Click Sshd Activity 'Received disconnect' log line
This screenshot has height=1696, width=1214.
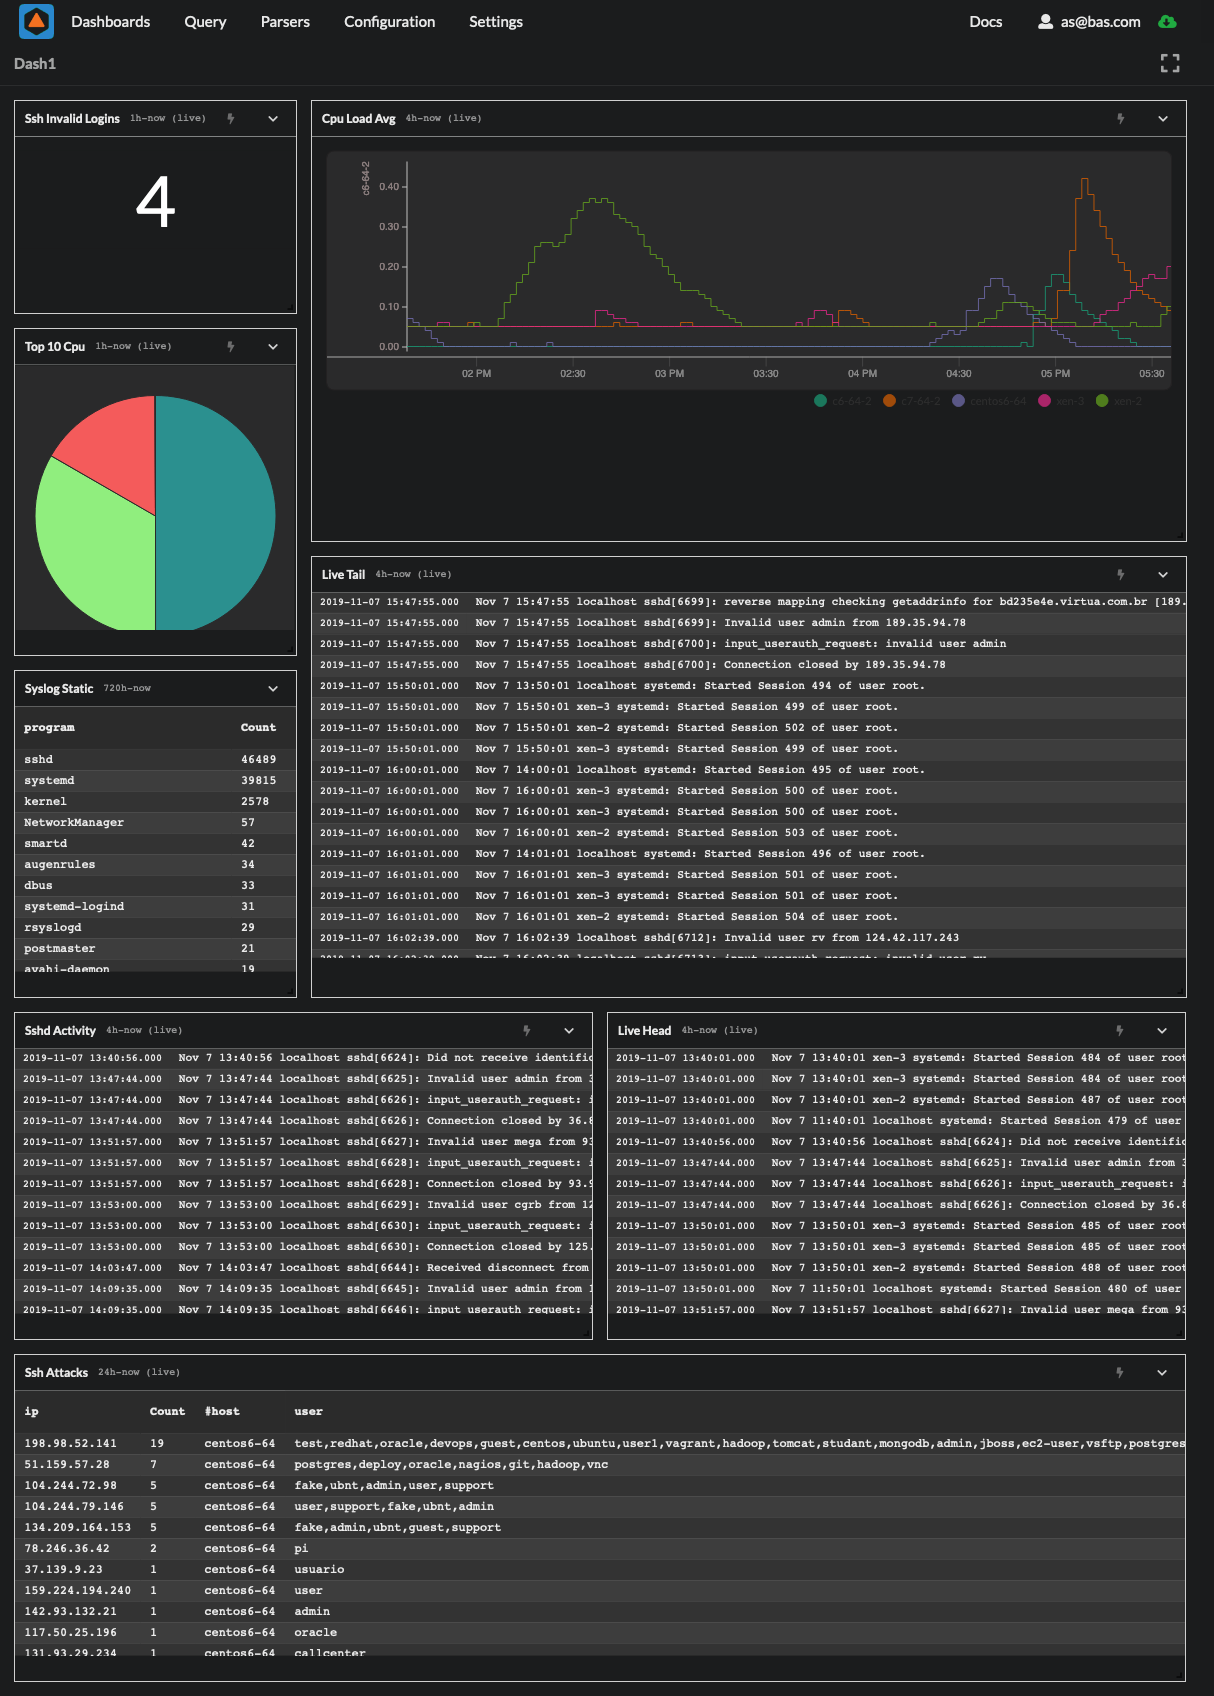[303, 1268]
